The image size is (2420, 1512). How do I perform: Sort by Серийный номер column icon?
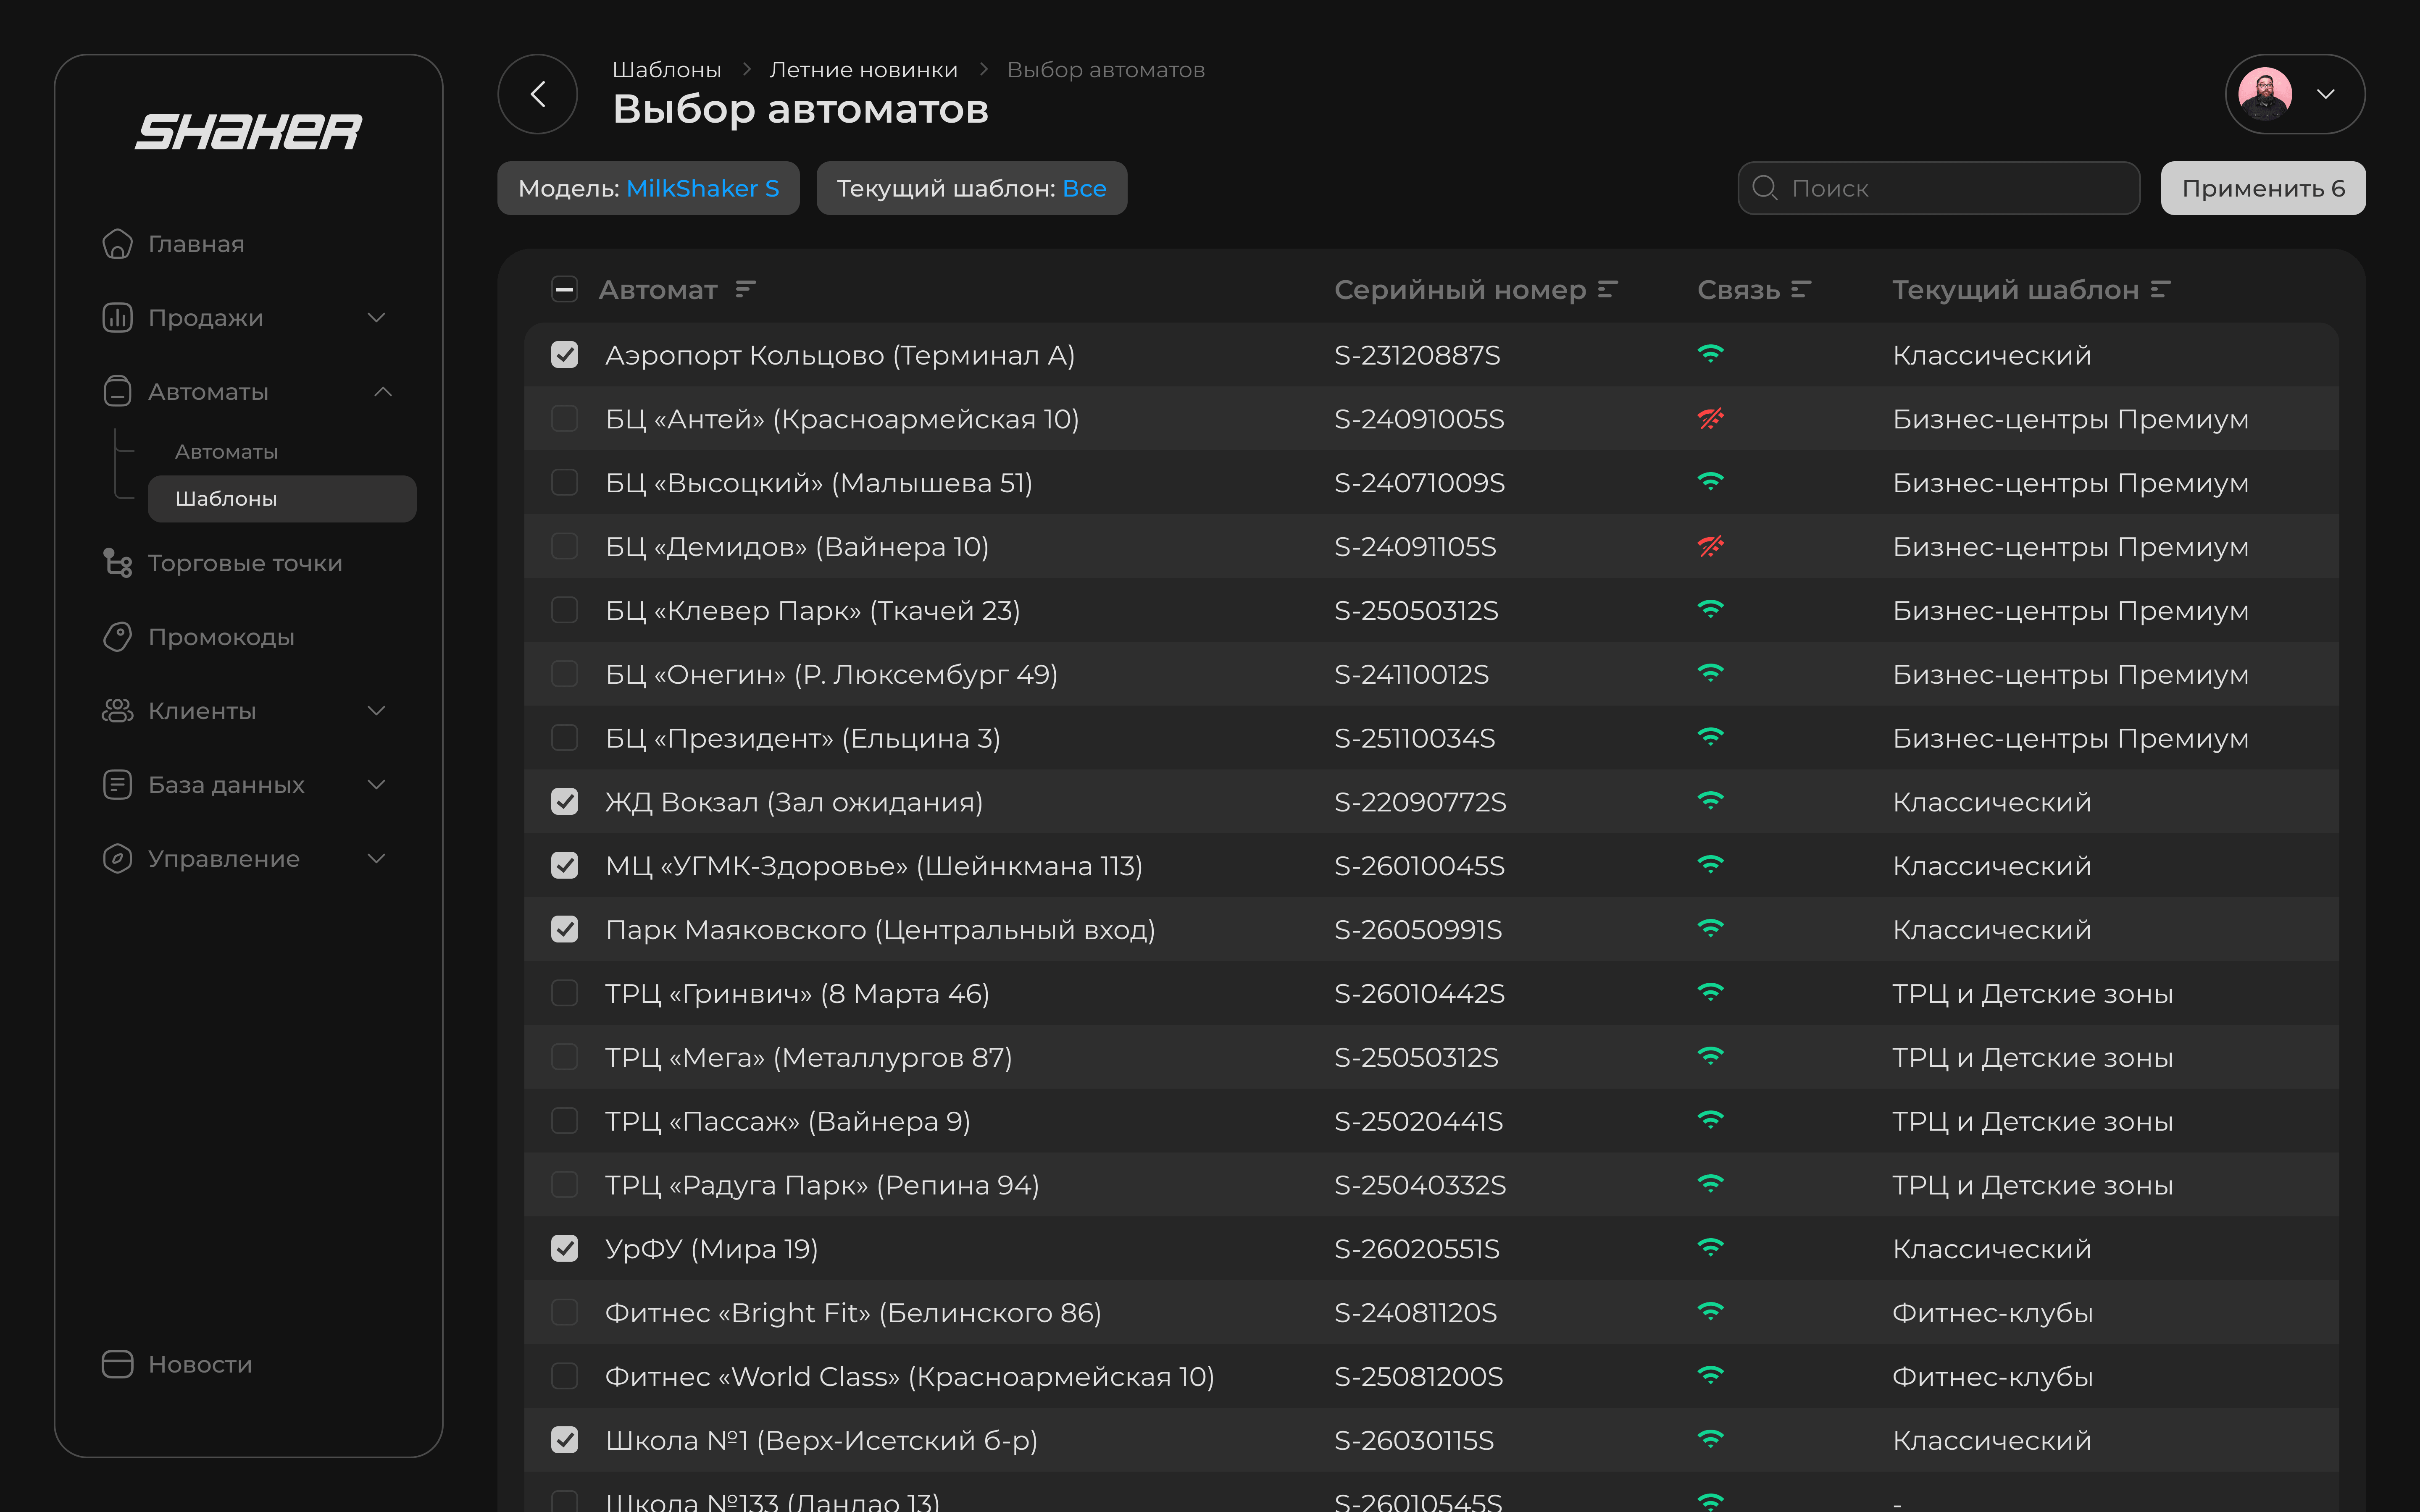(1607, 290)
